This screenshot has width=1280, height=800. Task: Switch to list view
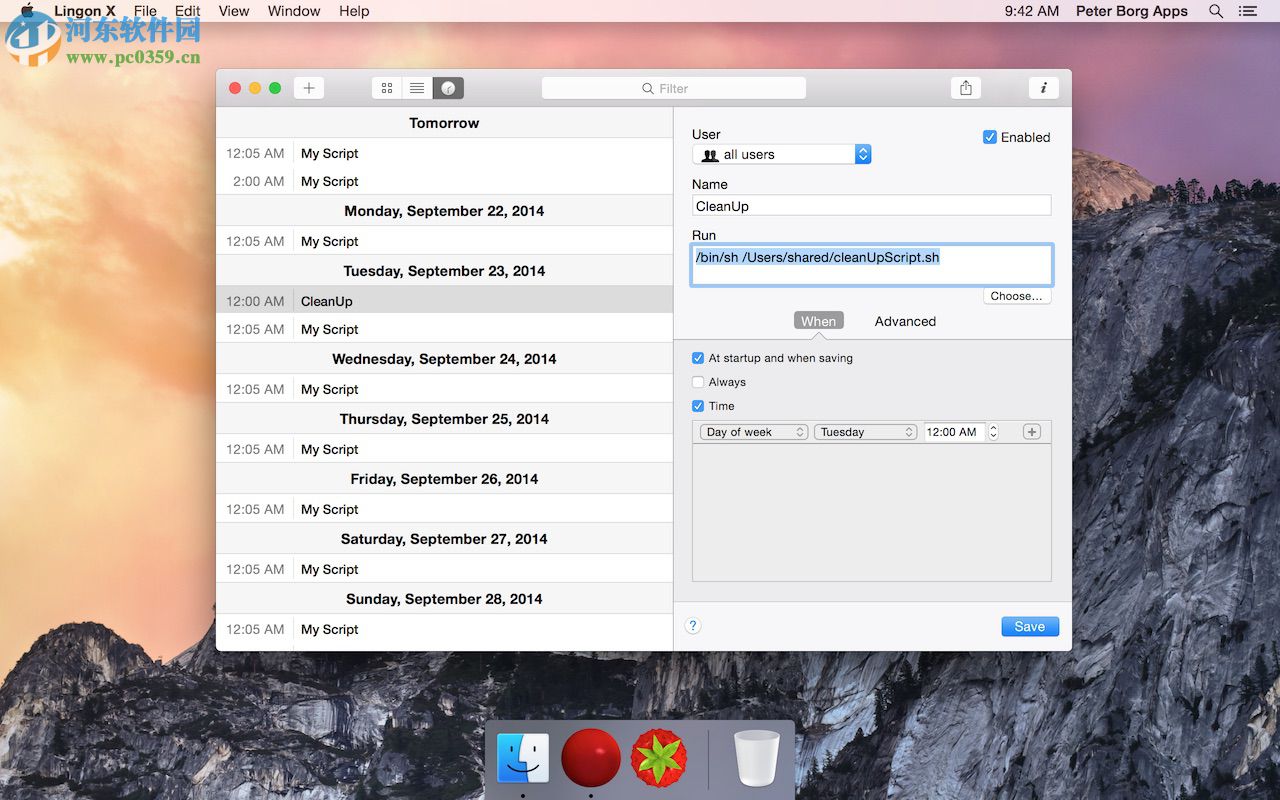[417, 88]
